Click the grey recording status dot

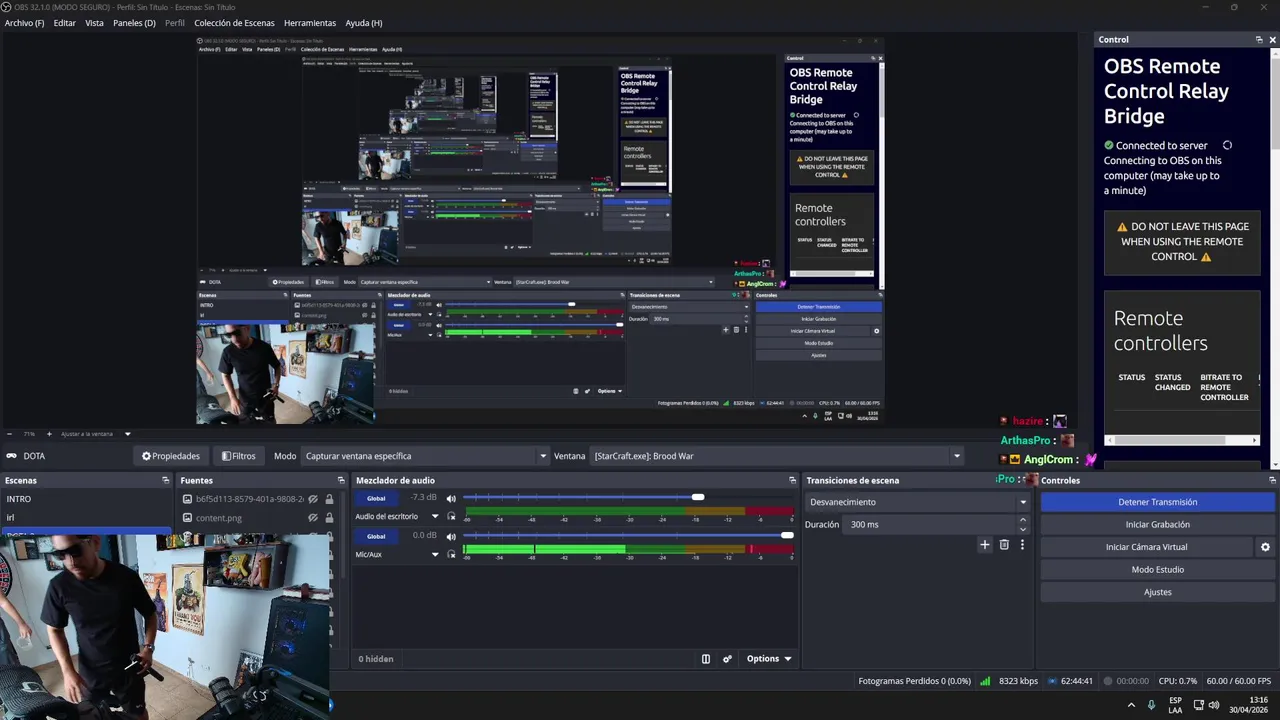[1107, 681]
